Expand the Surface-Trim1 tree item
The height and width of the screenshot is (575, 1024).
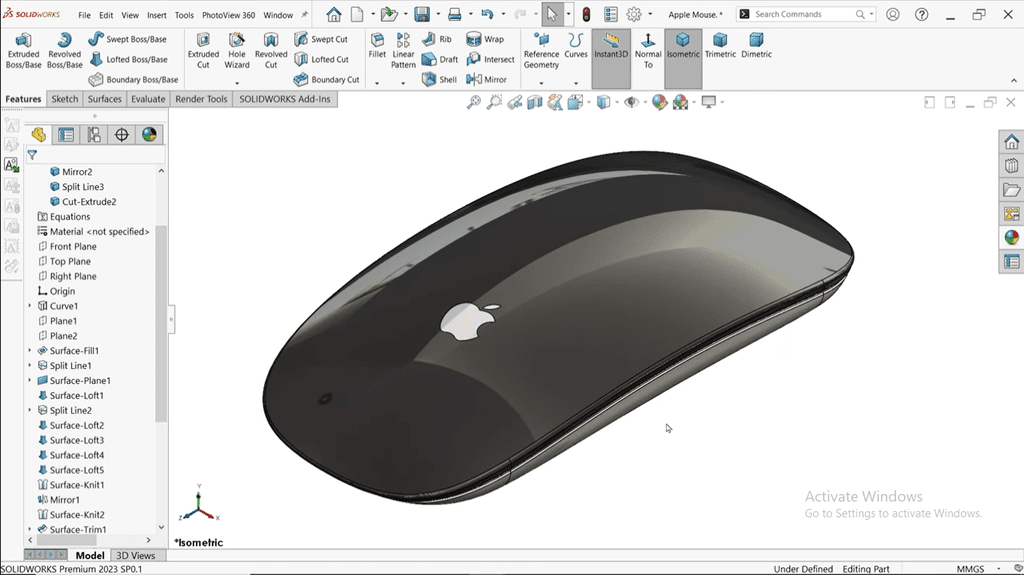(x=29, y=529)
